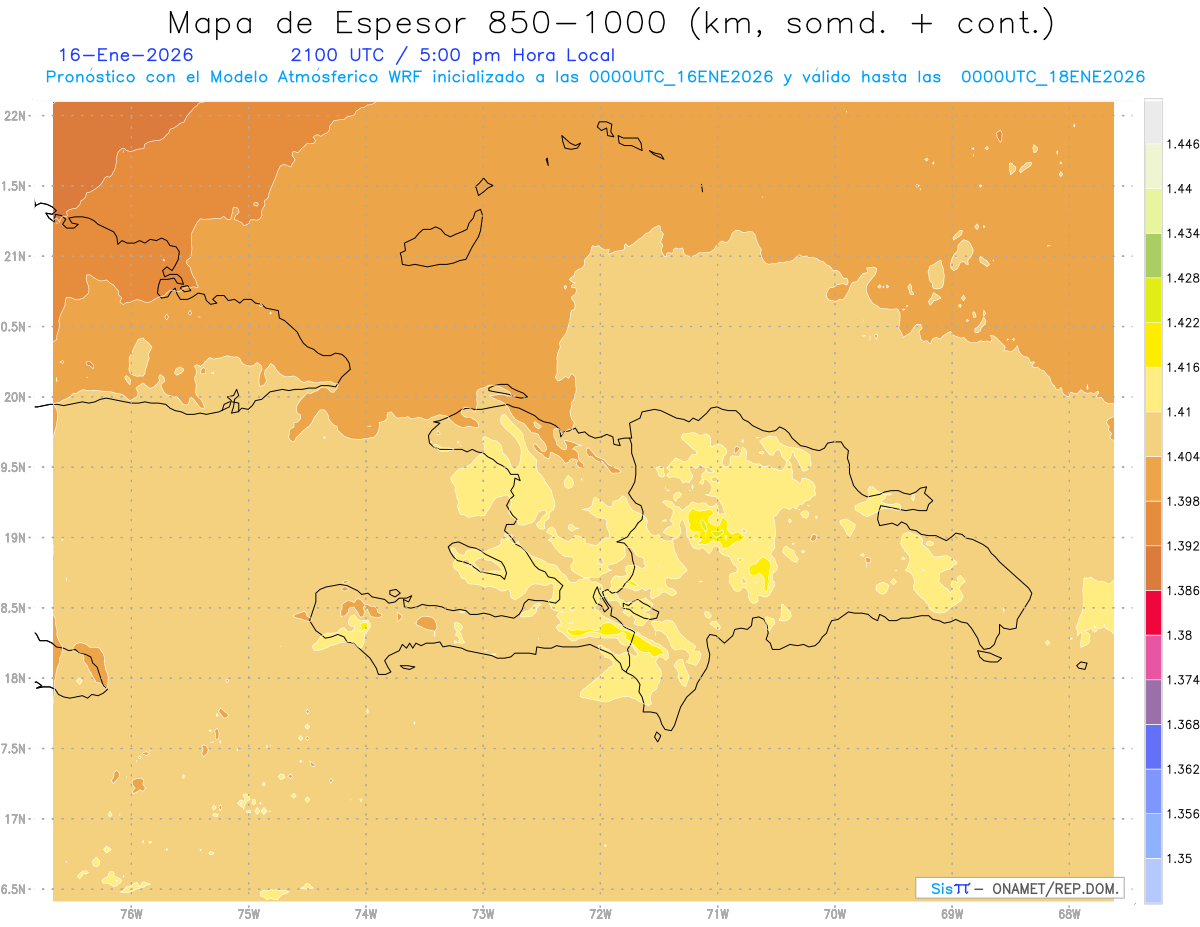Image resolution: width=1200 pixels, height=927 pixels.
Task: Click the legend value '1.44'
Action: [x=1181, y=189]
